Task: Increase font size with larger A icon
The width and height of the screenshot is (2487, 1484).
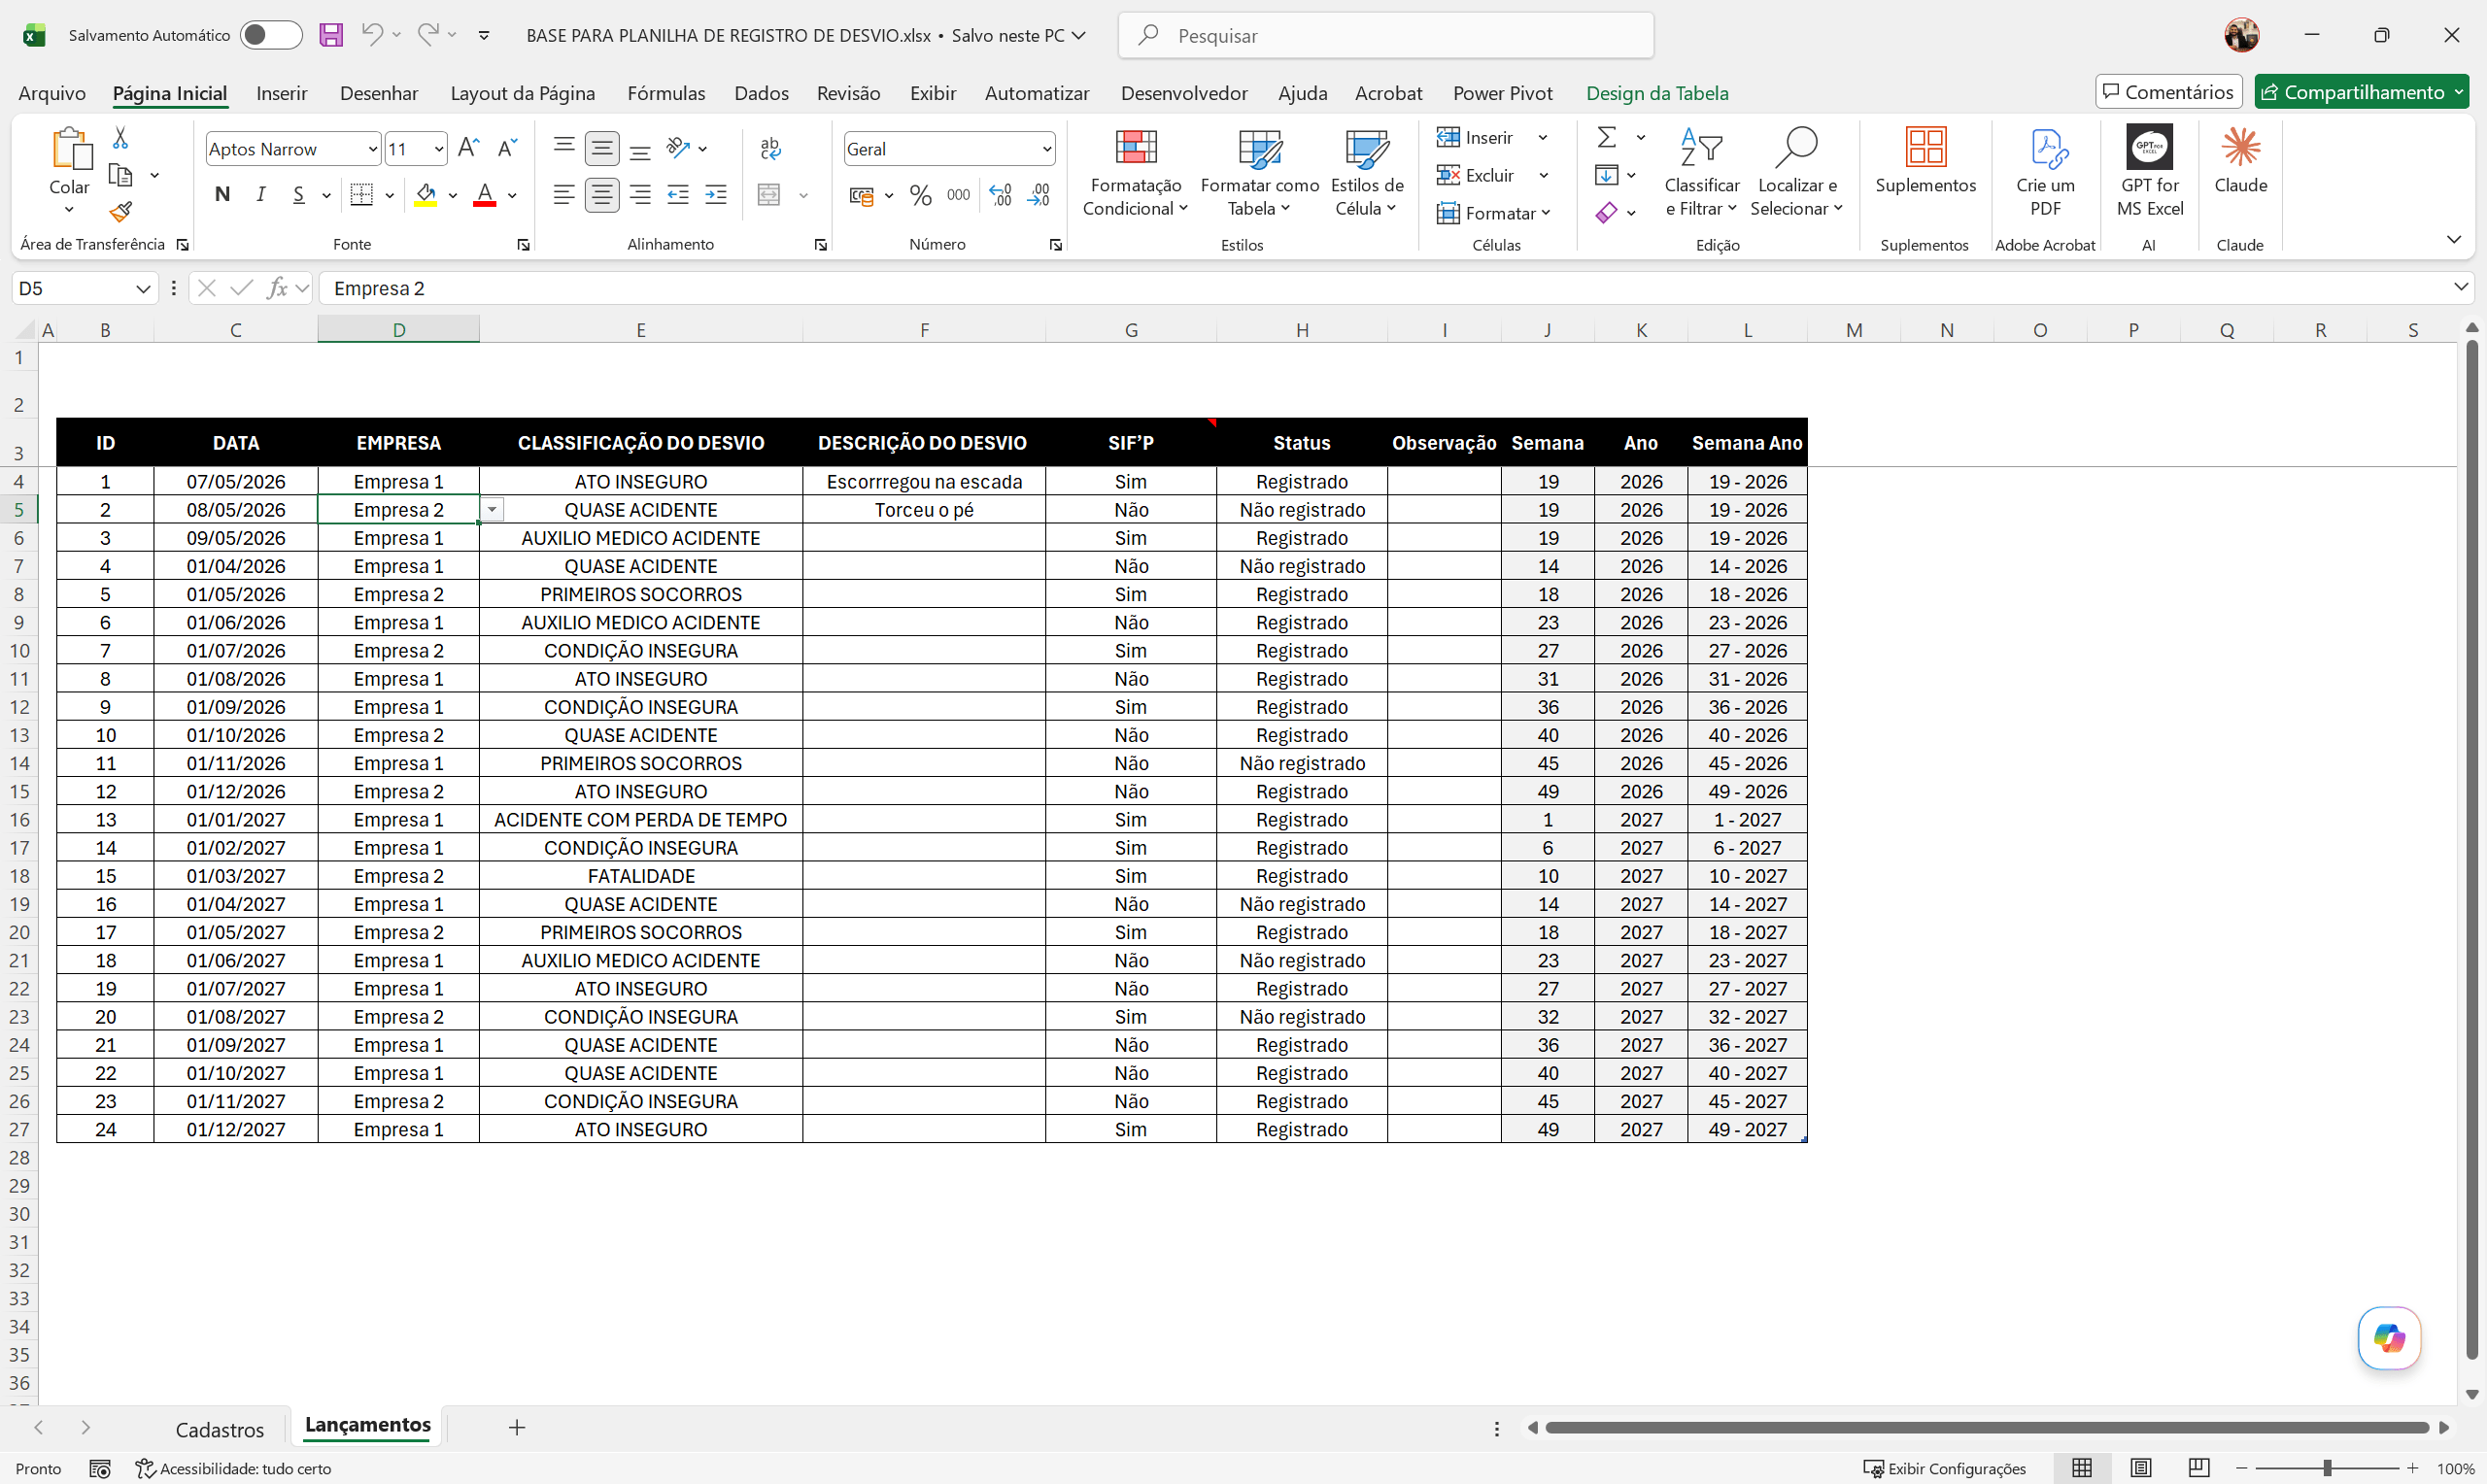Action: pos(468,148)
